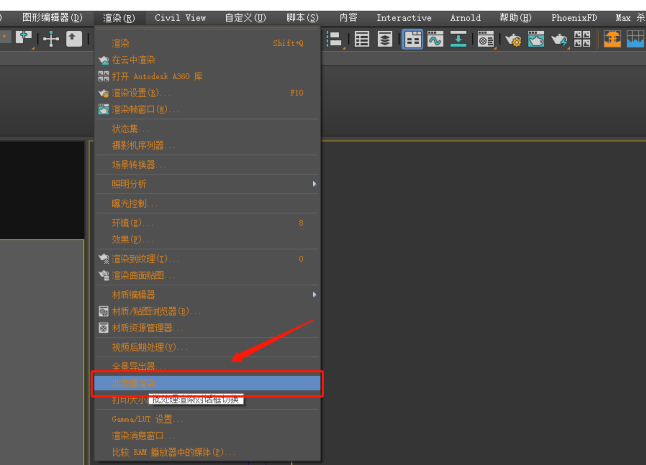This screenshot has height=465, width=646.
Task: Click the orange plugin toolbar icon
Action: (612, 39)
